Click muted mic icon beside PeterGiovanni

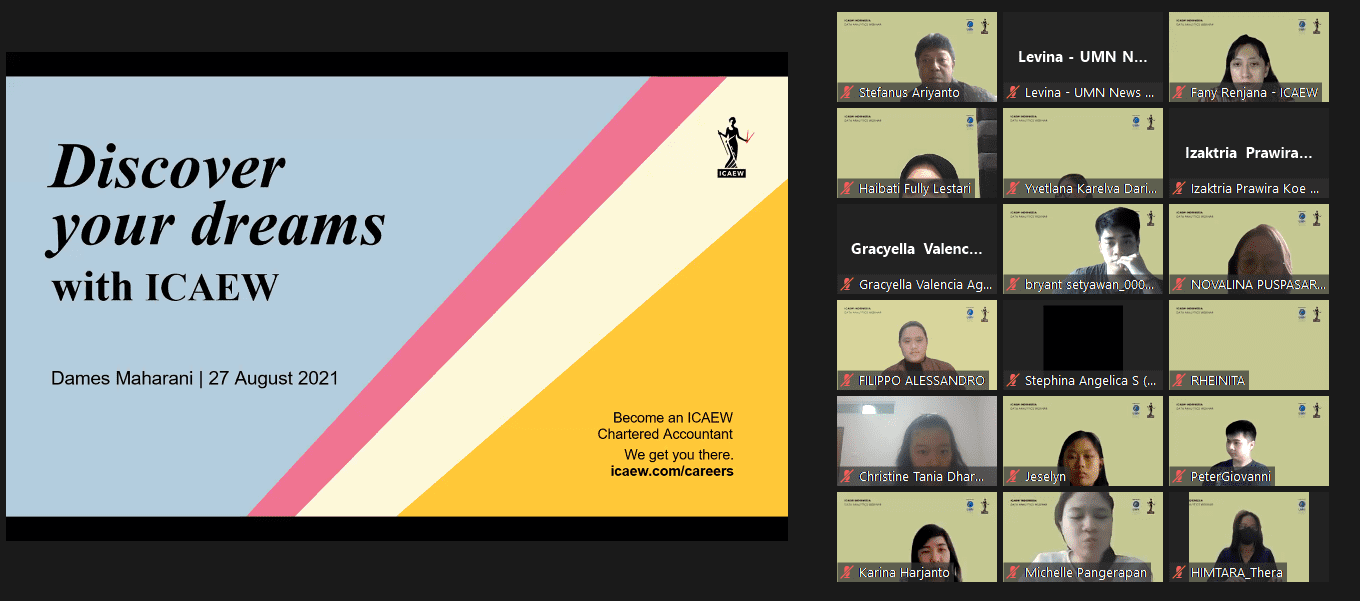pos(1179,477)
